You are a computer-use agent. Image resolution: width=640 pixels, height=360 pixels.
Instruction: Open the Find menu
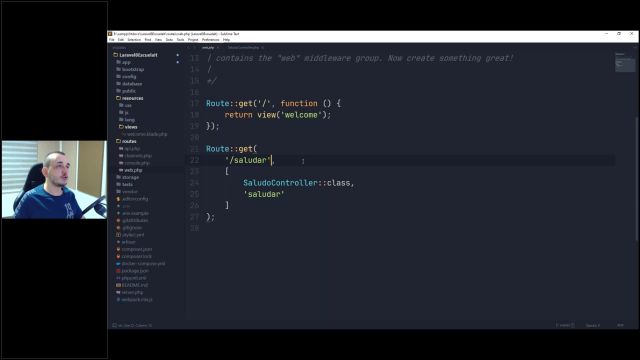(148, 40)
